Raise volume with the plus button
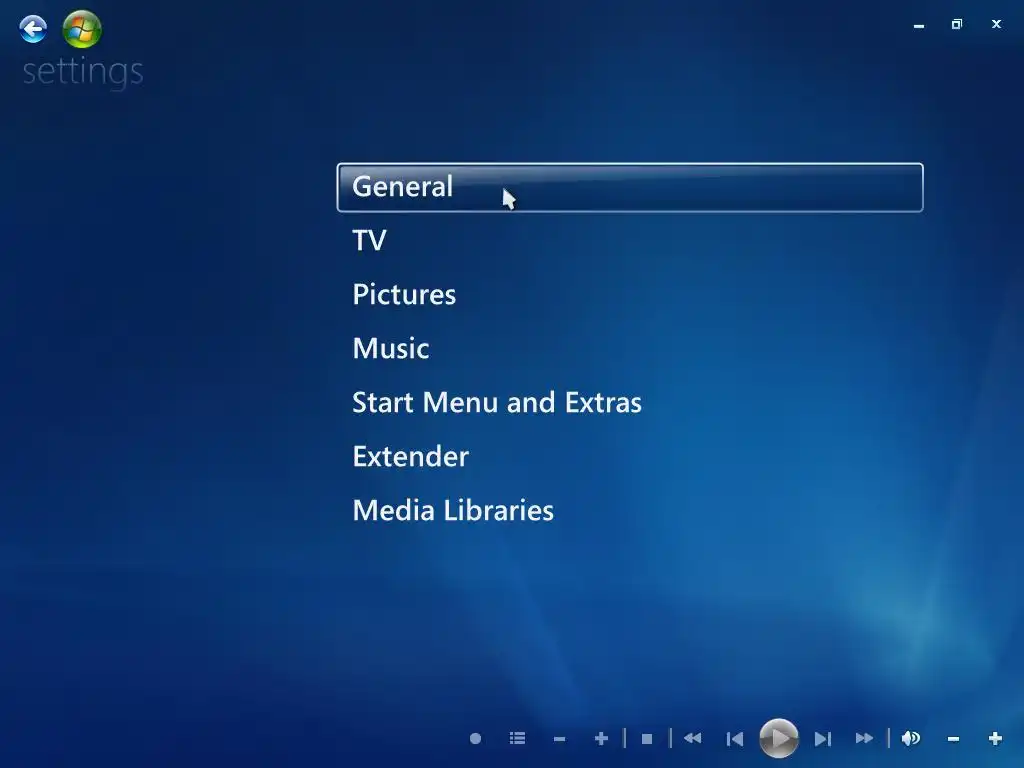The height and width of the screenshot is (768, 1024). point(995,739)
